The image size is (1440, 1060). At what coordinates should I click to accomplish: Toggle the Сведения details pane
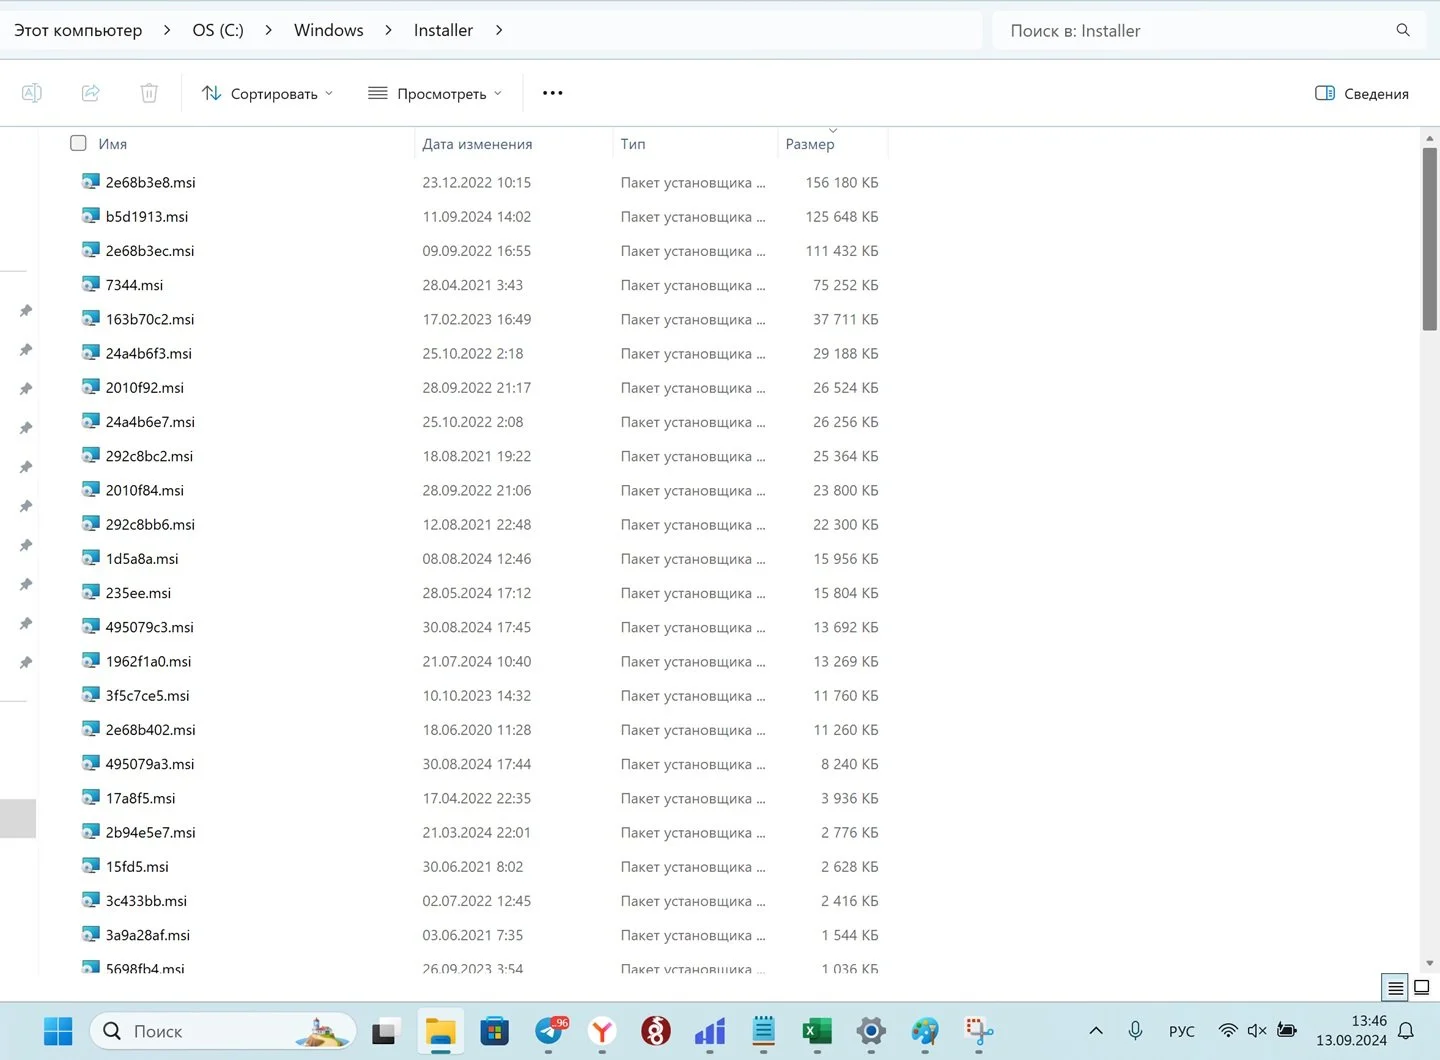1361,93
